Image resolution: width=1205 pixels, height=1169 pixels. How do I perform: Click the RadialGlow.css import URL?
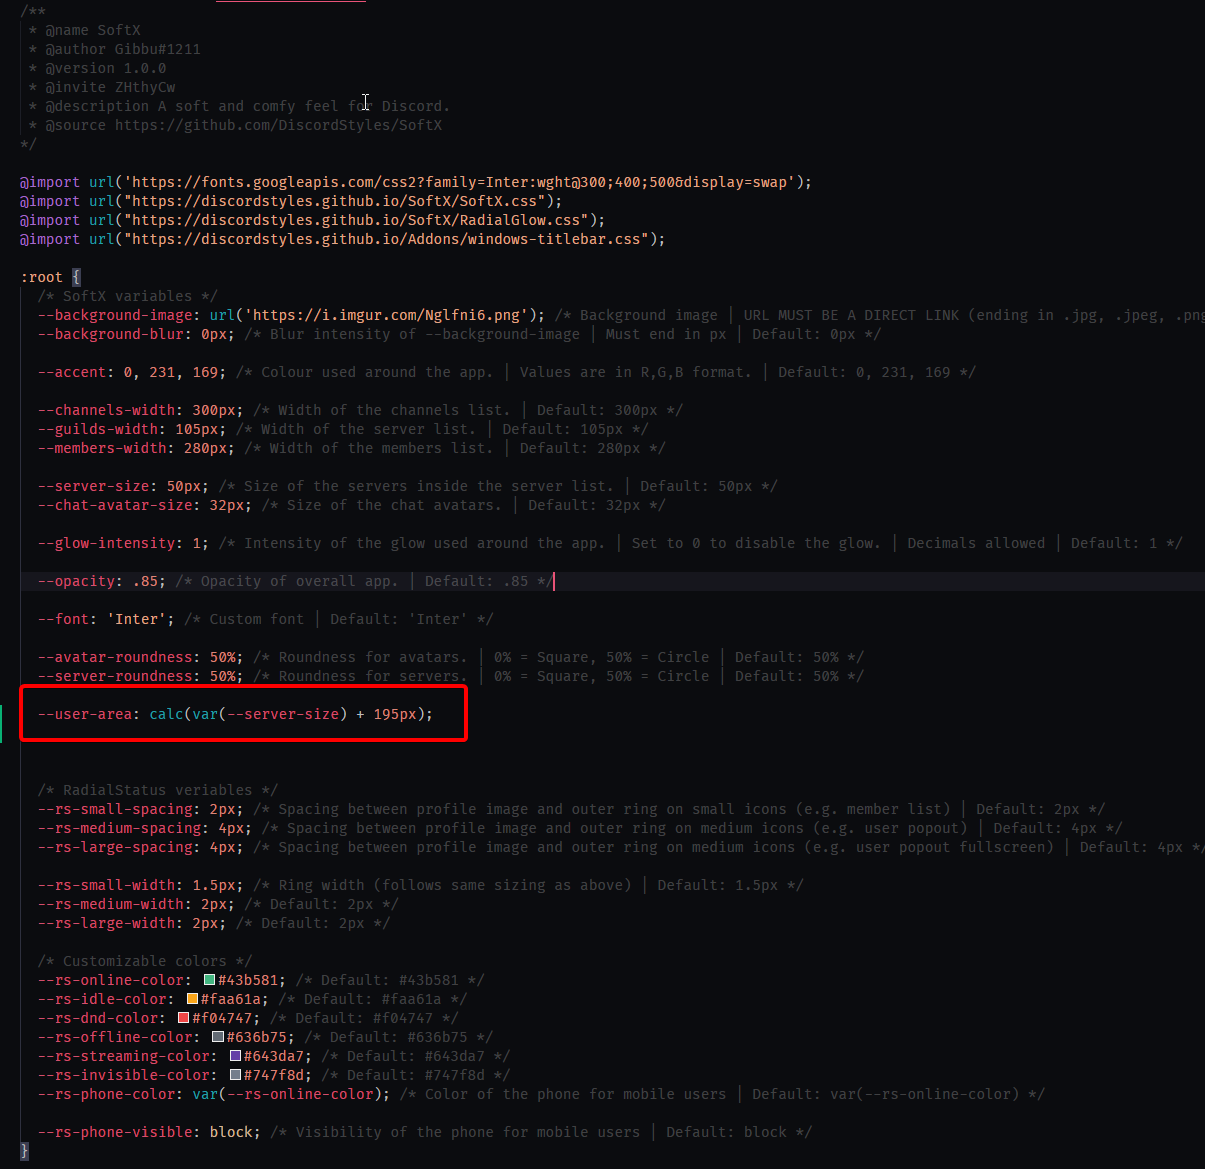pos(360,219)
